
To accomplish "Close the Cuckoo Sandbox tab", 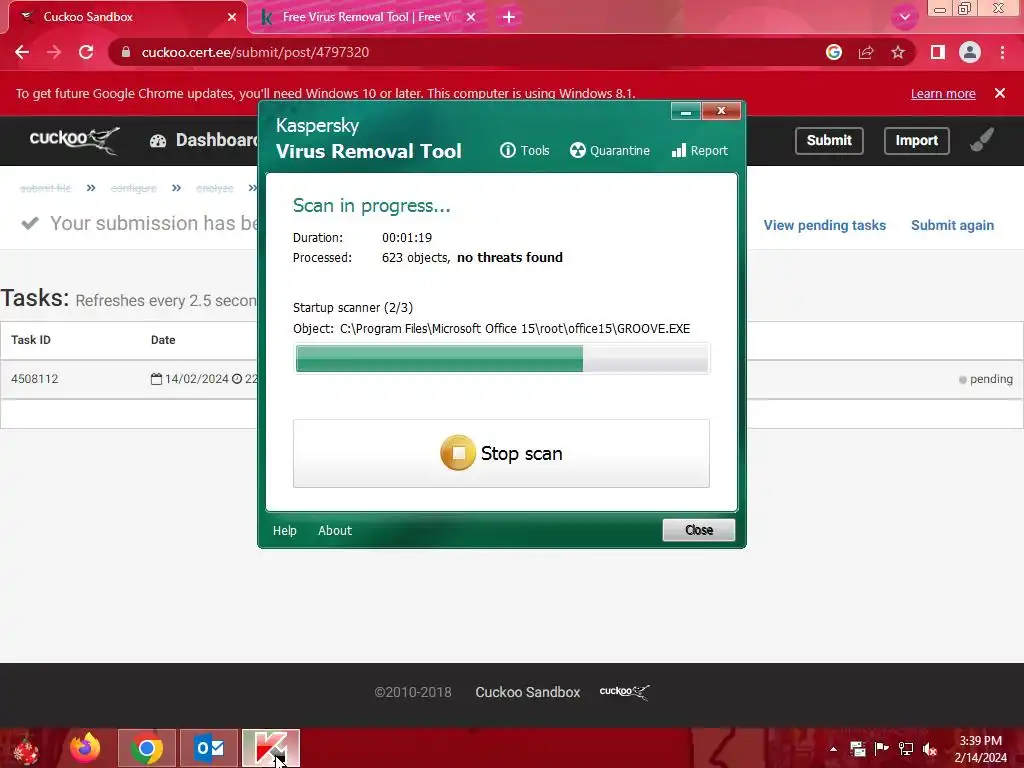I will pyautogui.click(x=232, y=17).
